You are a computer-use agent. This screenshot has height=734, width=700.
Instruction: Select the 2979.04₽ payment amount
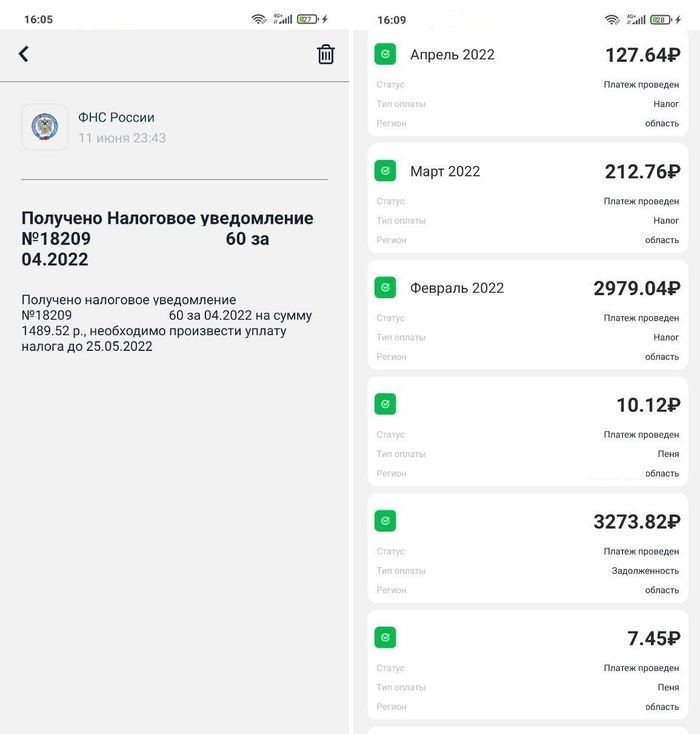click(636, 288)
